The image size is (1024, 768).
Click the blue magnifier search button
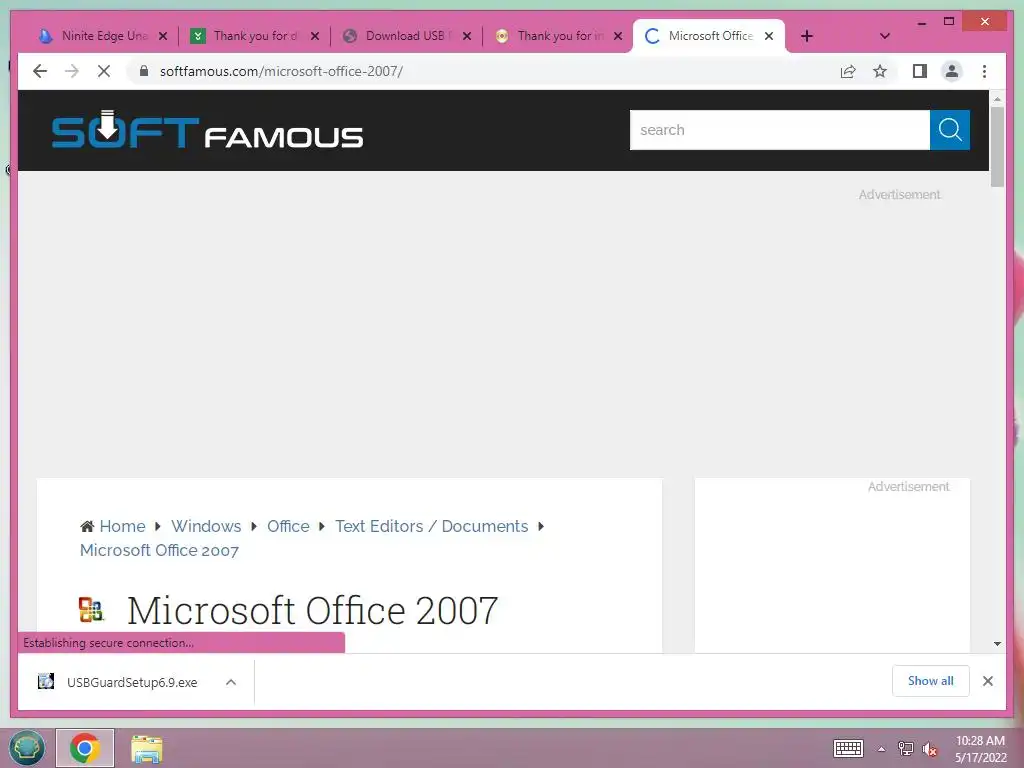(950, 130)
